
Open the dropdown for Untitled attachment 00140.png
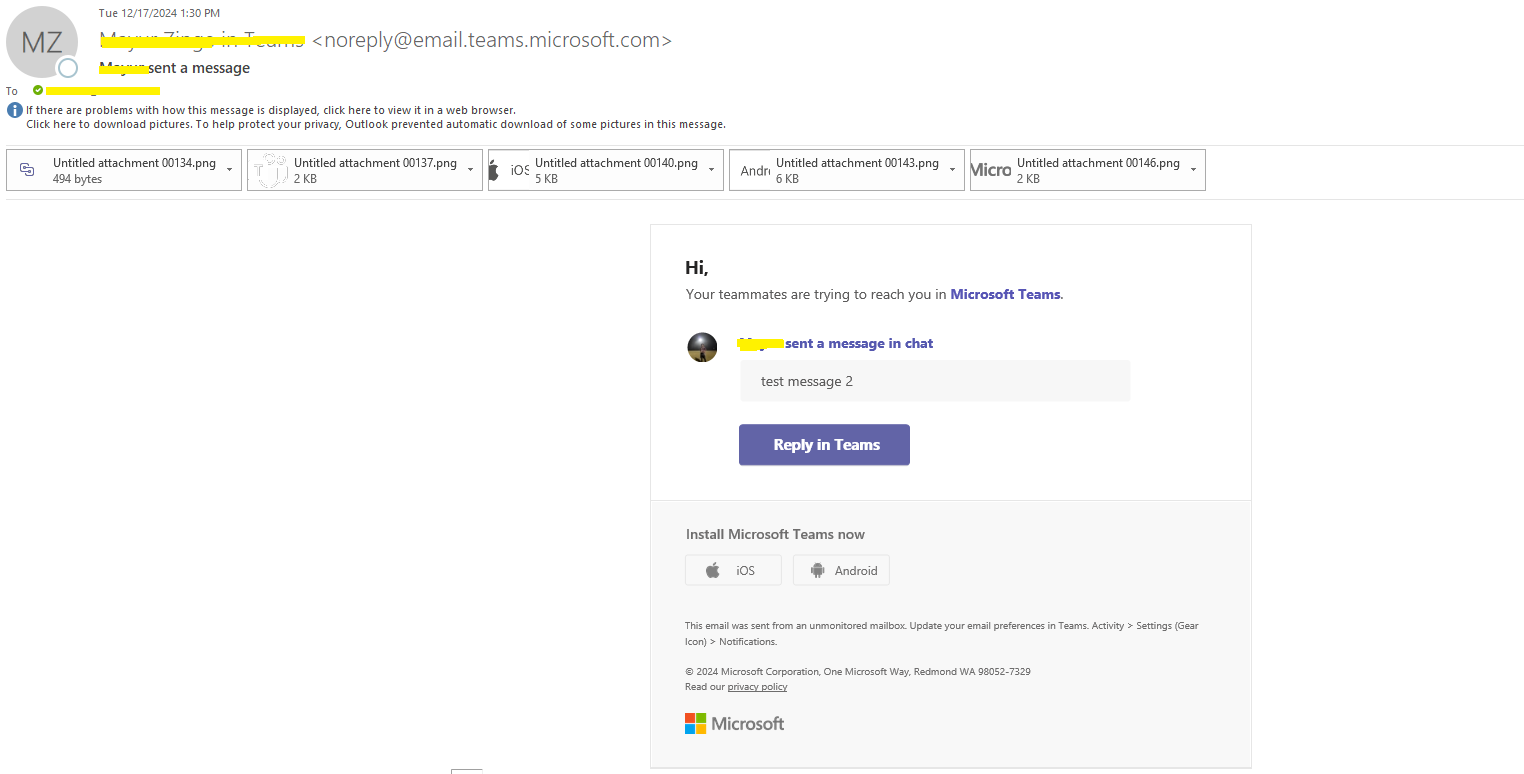(x=711, y=170)
